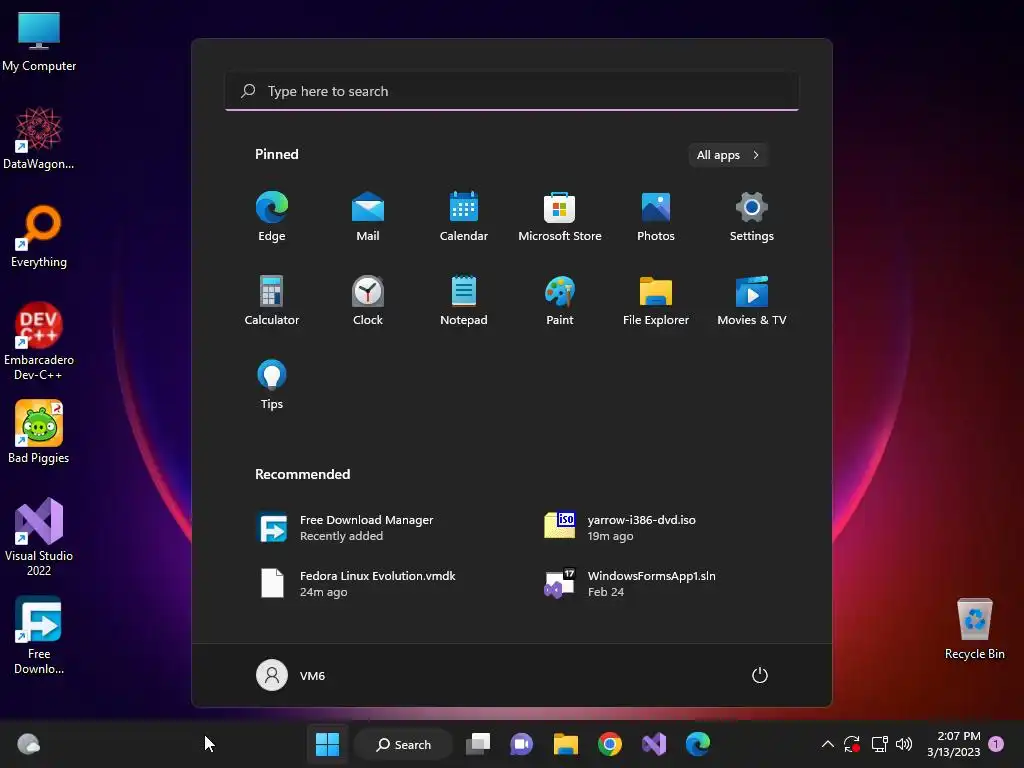Open the Clock app
Image resolution: width=1024 pixels, height=768 pixels.
coord(368,300)
